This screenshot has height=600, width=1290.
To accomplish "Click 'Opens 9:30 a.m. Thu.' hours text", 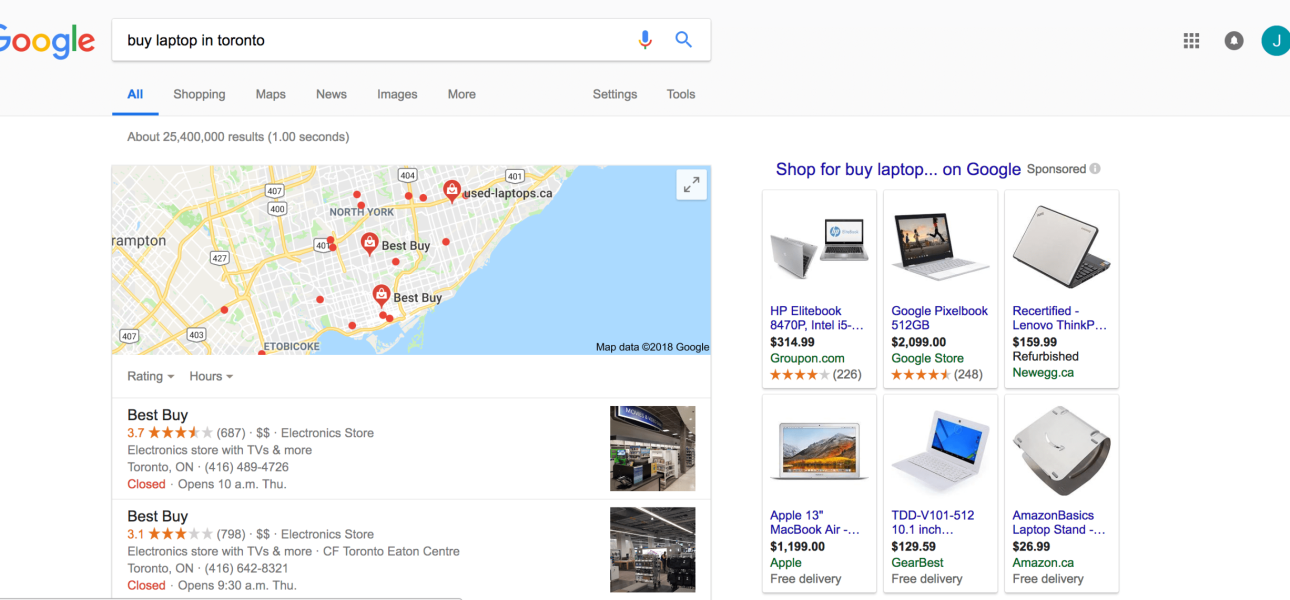I will click(x=237, y=585).
